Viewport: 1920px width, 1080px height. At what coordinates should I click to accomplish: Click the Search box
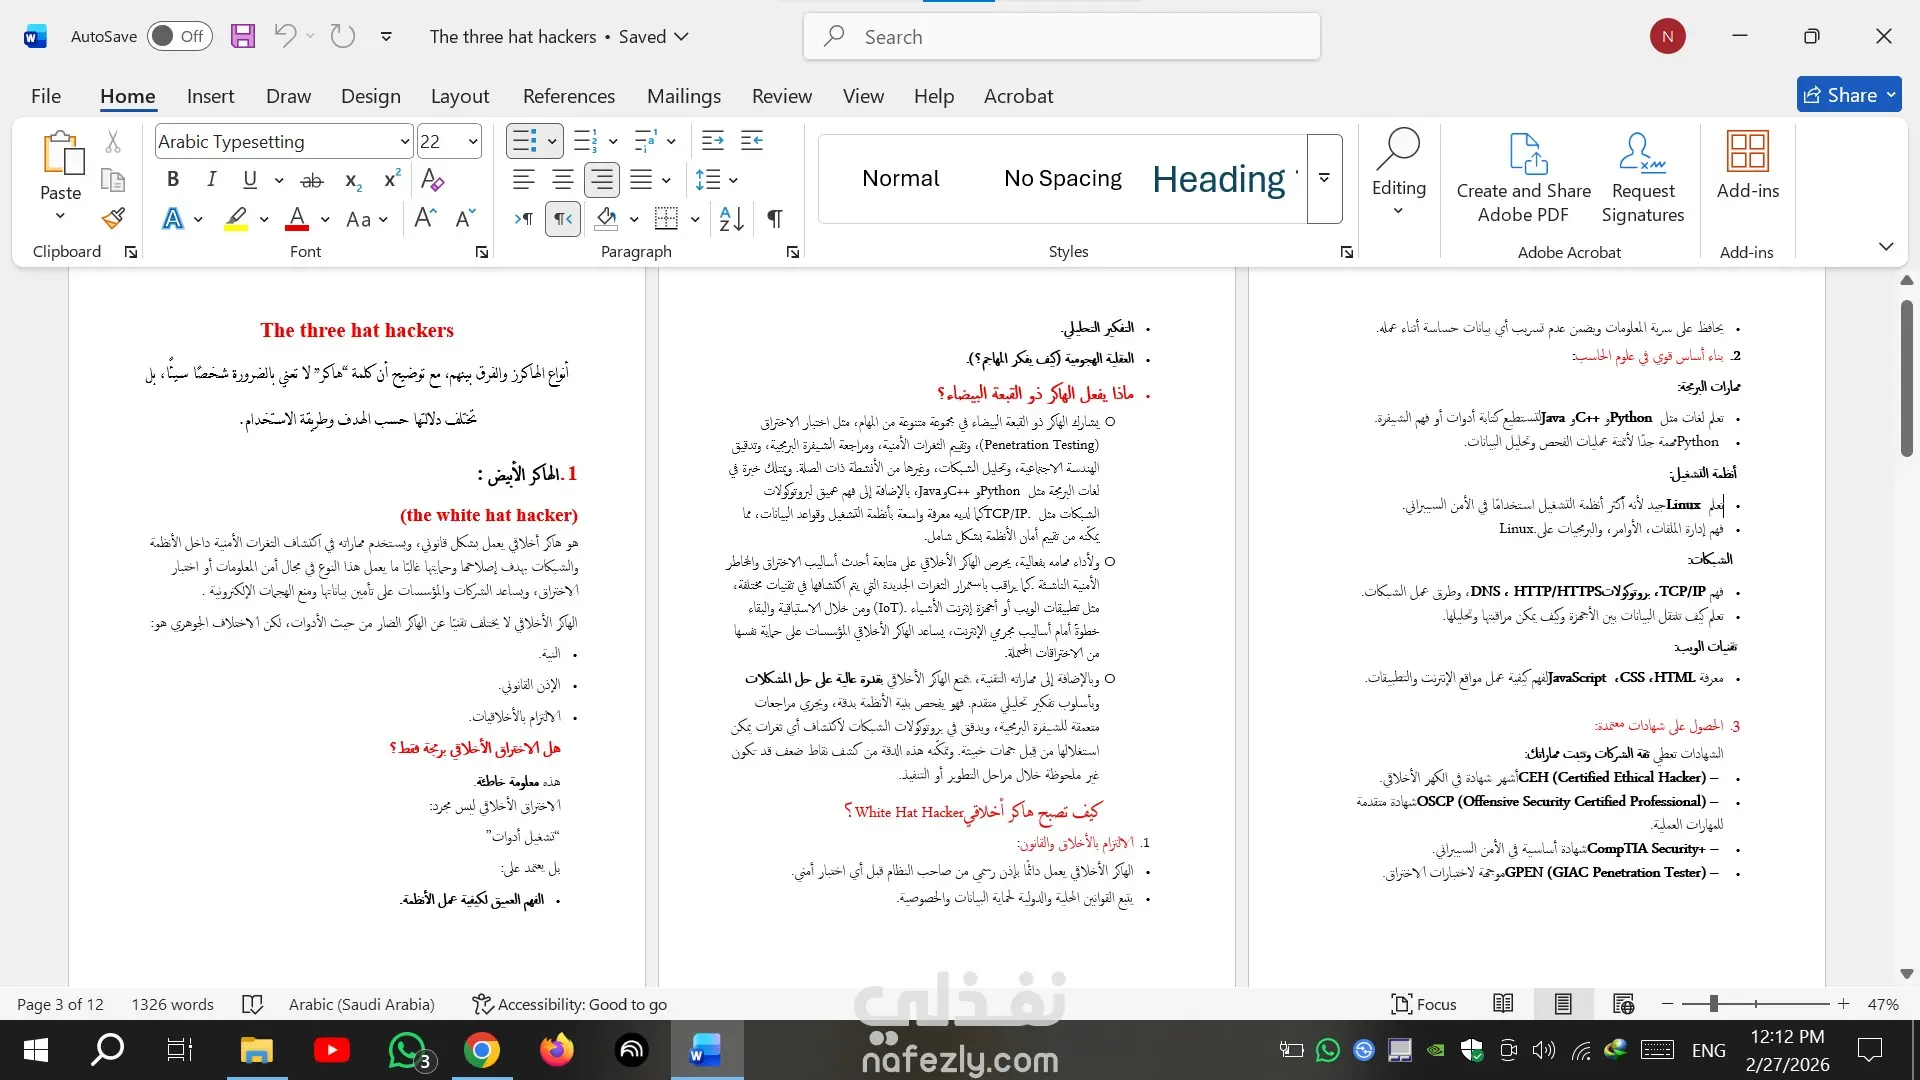point(1061,37)
